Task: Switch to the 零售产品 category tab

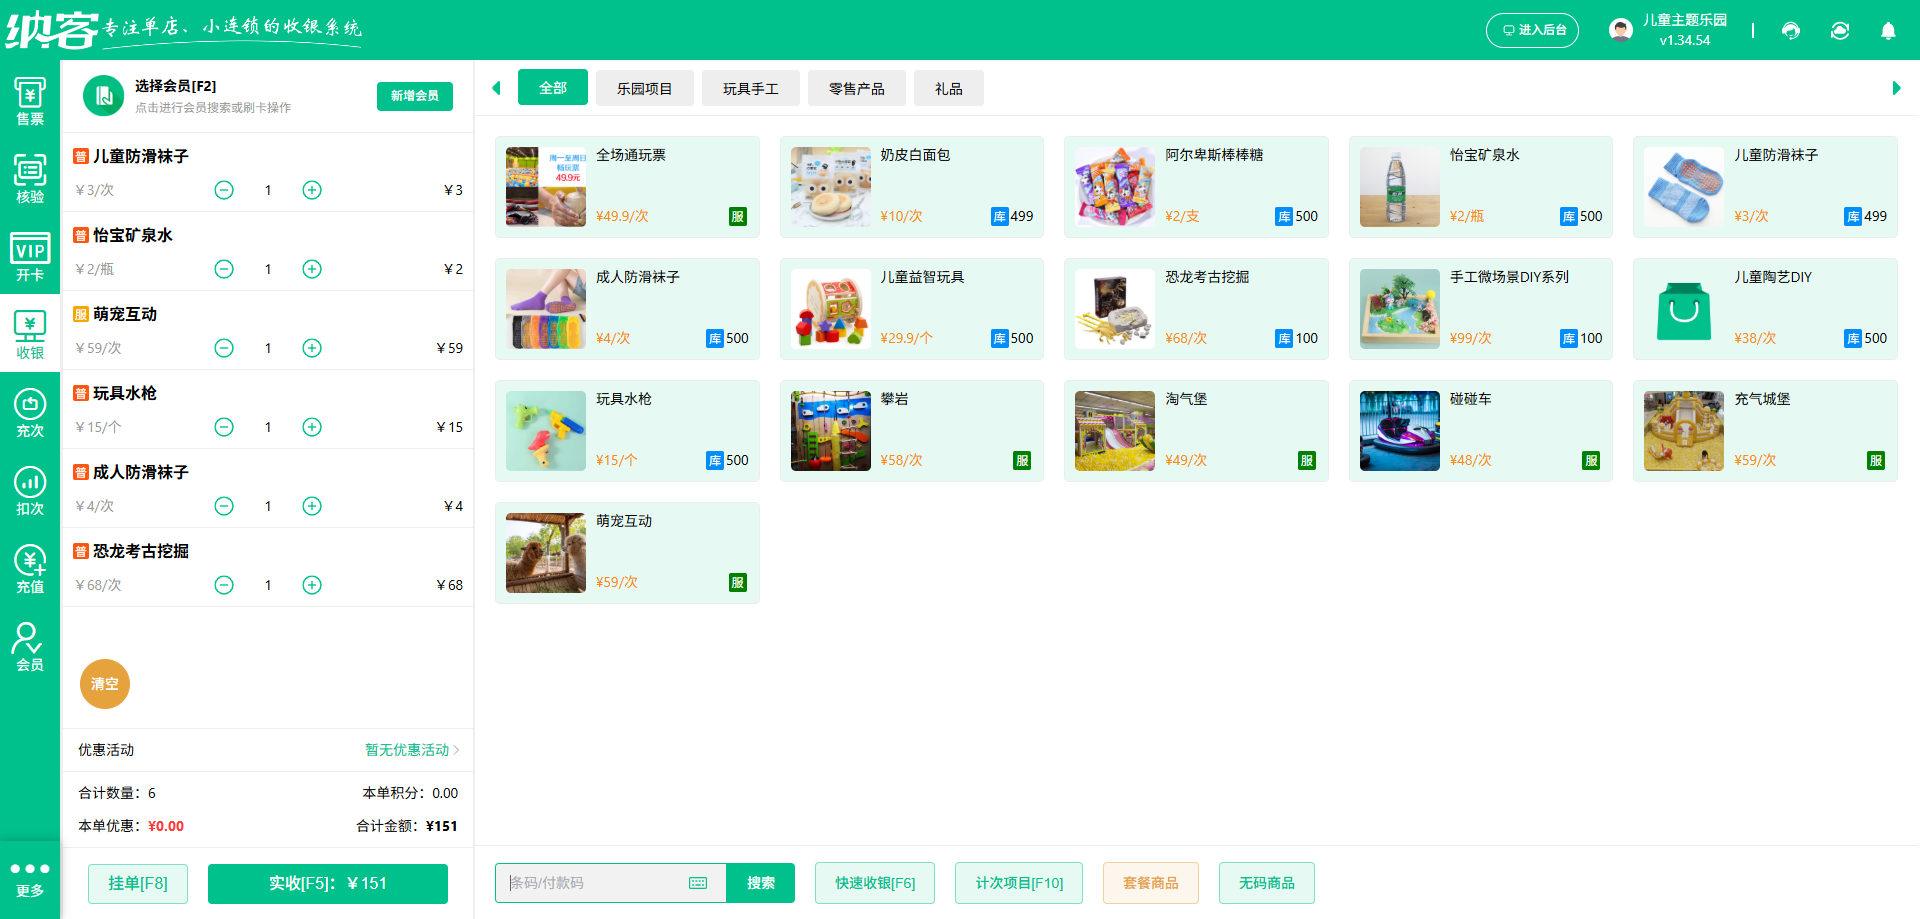Action: 857,88
